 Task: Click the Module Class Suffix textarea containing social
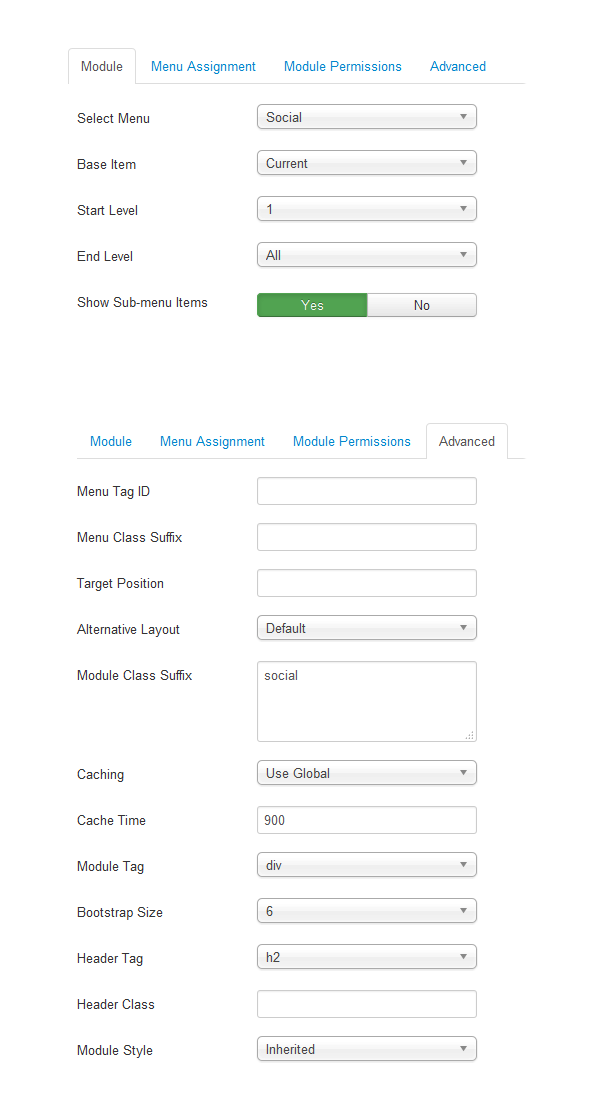coord(366,702)
